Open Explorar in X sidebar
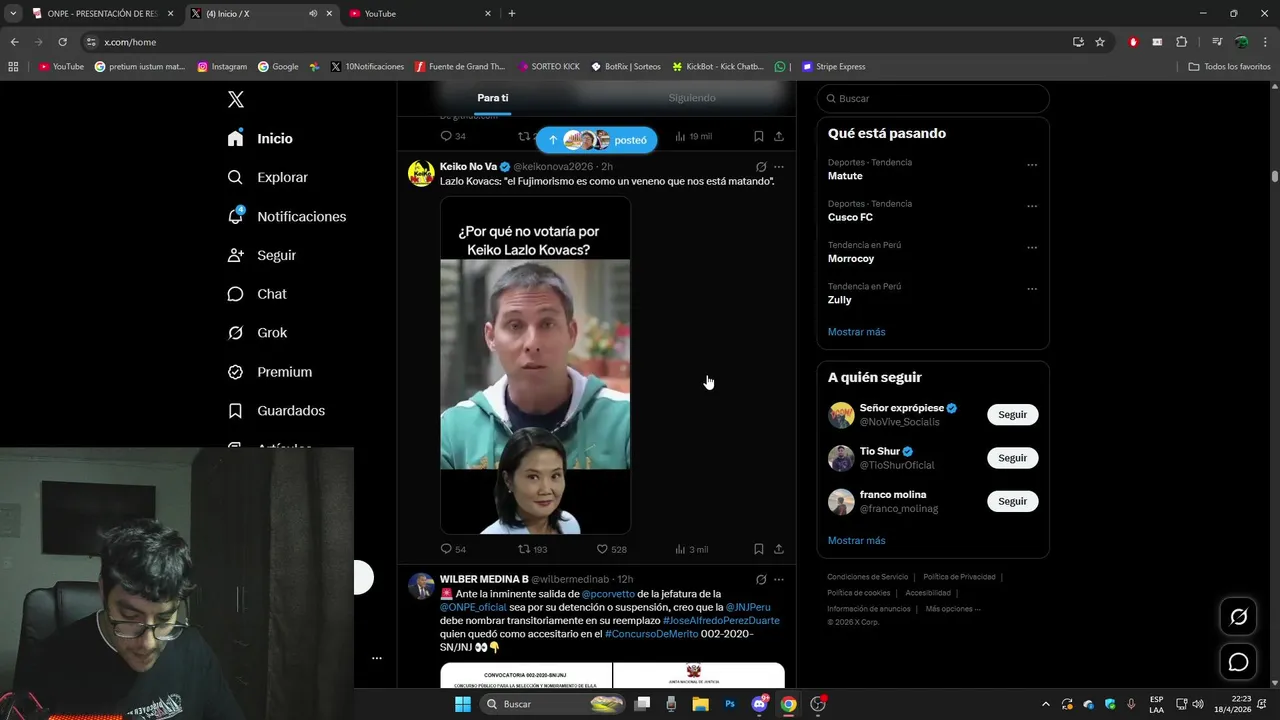 267,177
